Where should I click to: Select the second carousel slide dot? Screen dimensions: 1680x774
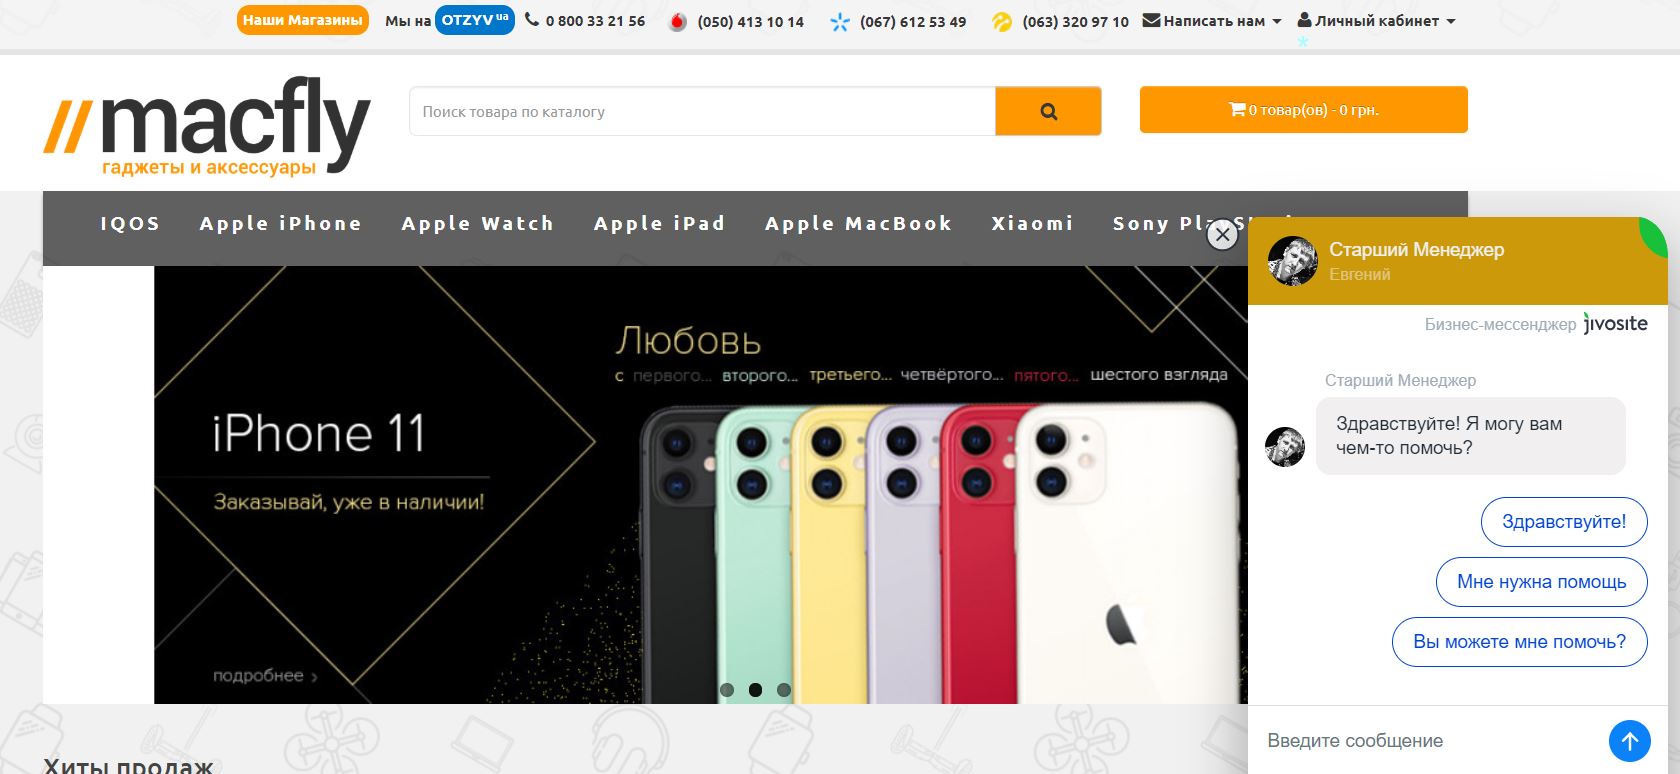click(755, 690)
